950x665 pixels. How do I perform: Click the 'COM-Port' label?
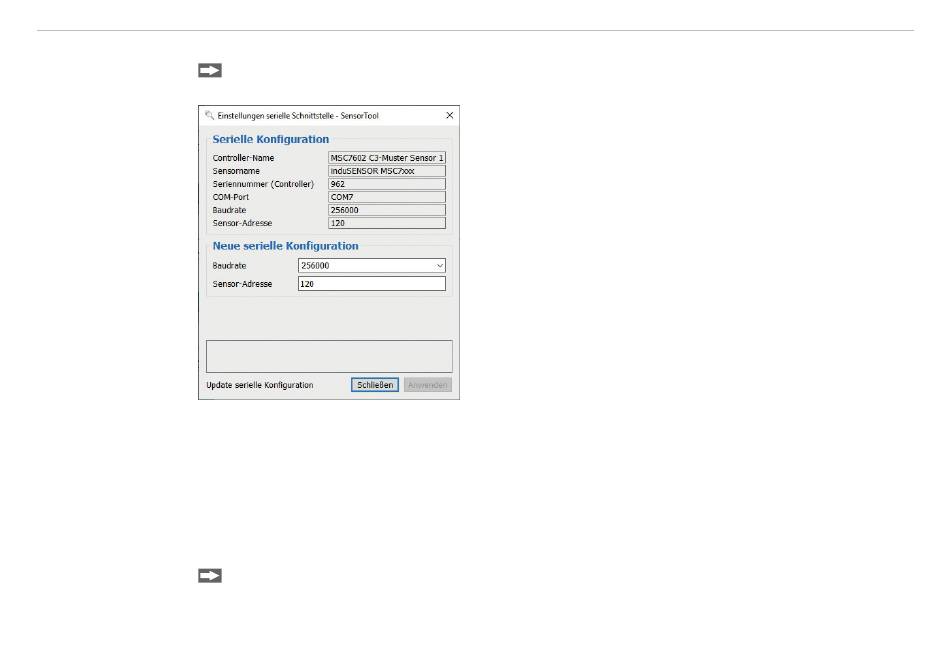[x=231, y=197]
